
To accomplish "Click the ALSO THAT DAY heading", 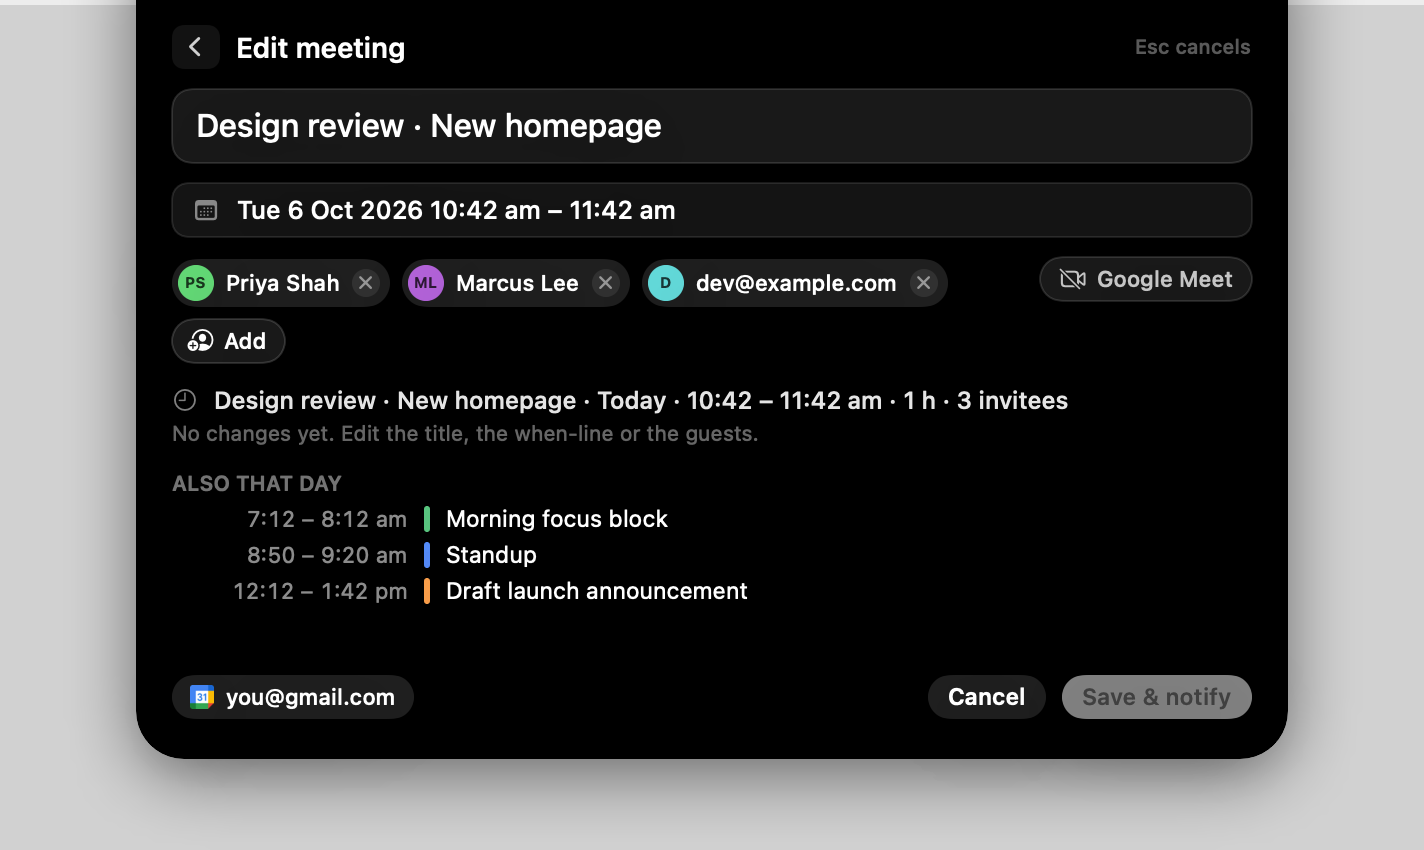I will click(257, 483).
